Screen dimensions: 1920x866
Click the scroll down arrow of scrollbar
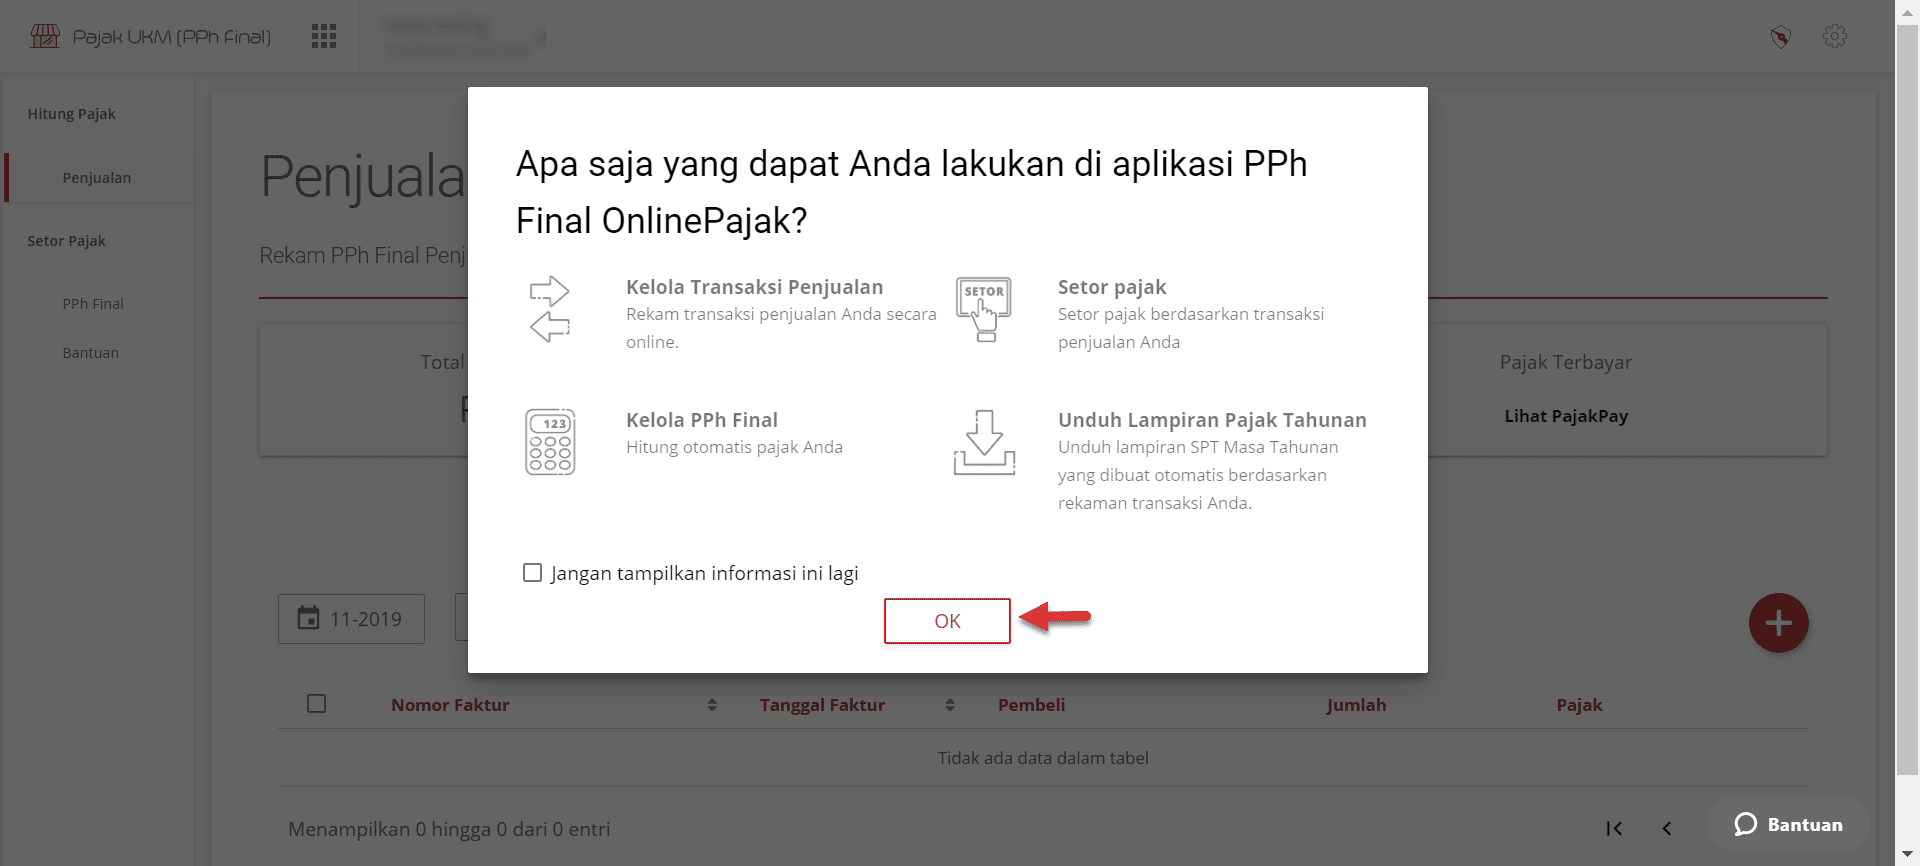tap(1908, 854)
